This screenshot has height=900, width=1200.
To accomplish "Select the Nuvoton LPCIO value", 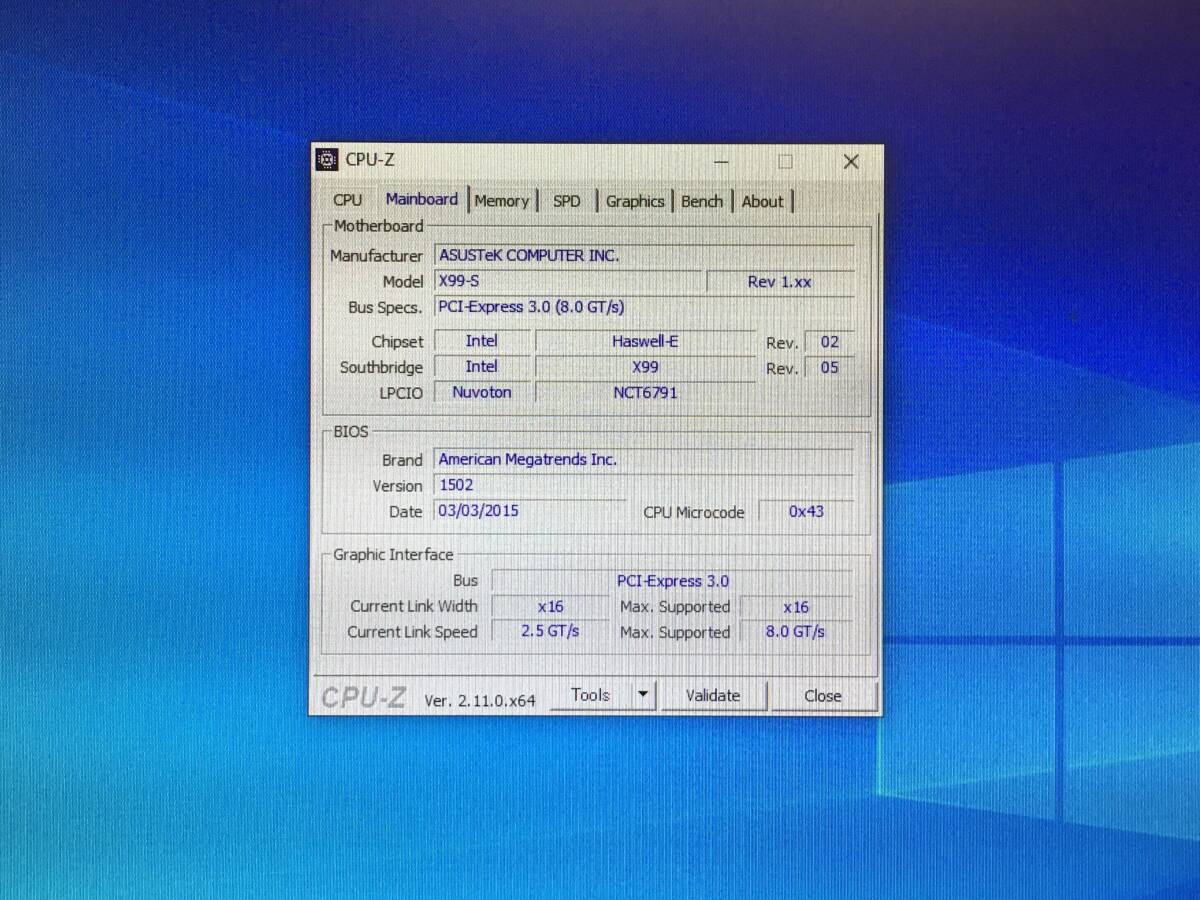I will tap(482, 392).
